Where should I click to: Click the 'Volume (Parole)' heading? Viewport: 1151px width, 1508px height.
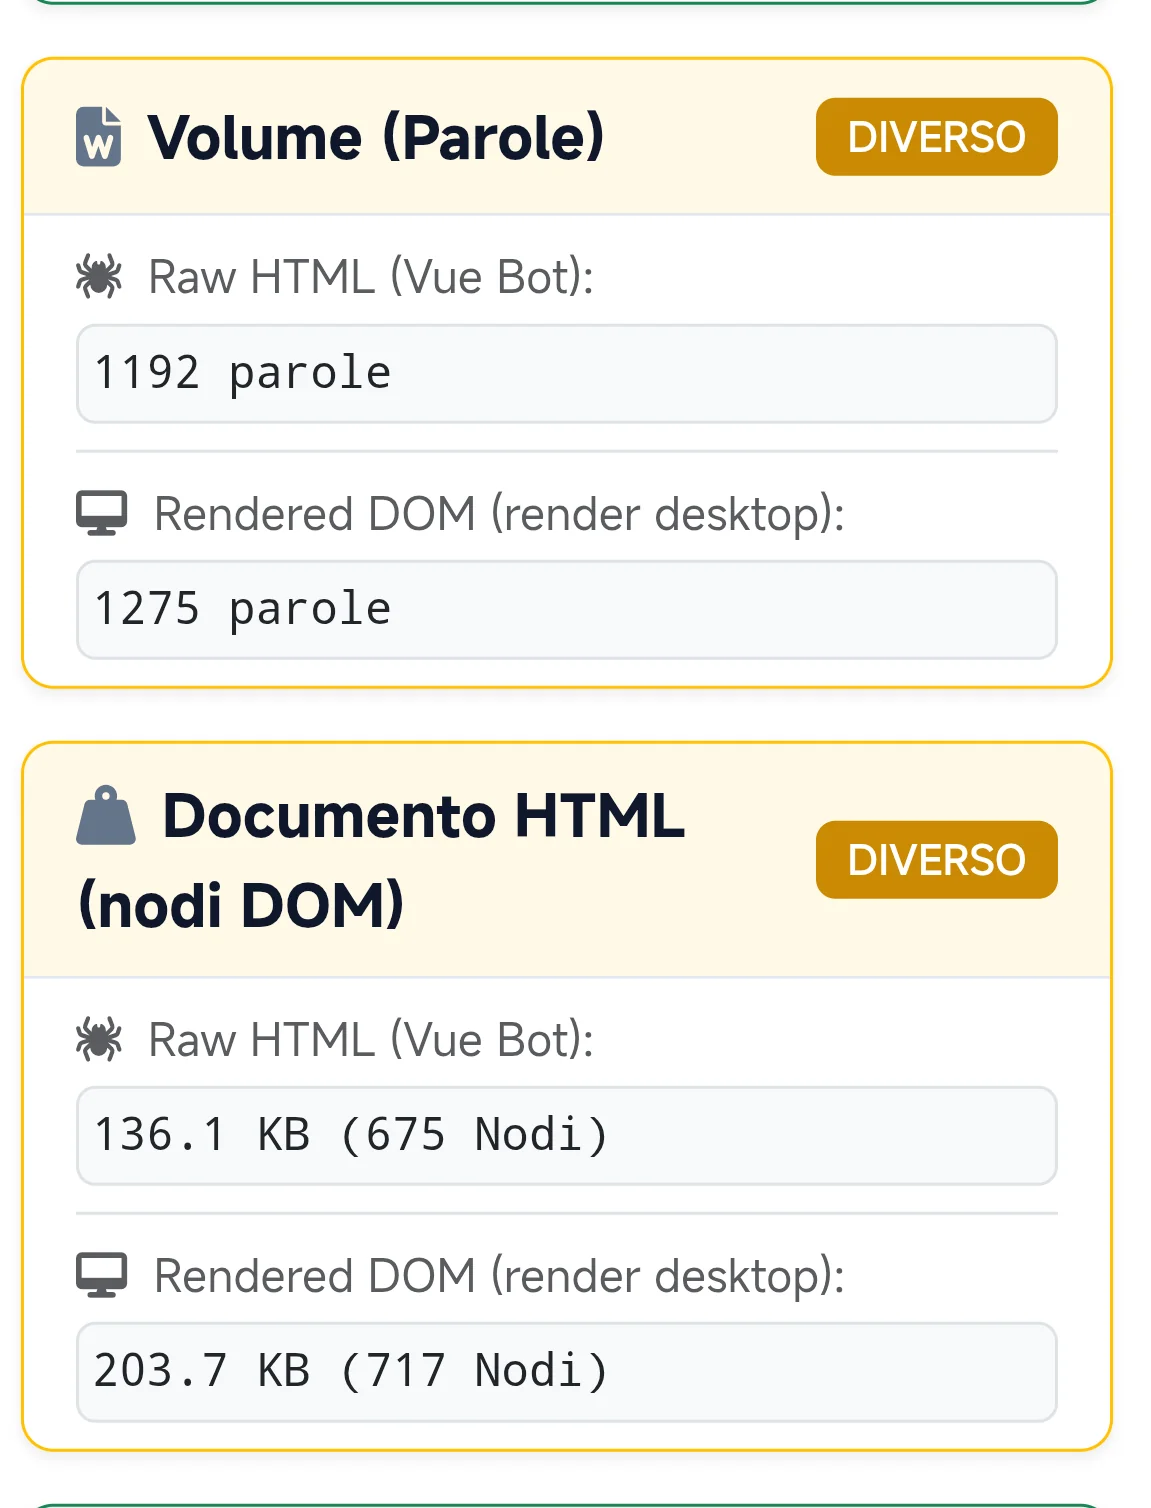pyautogui.click(x=376, y=137)
